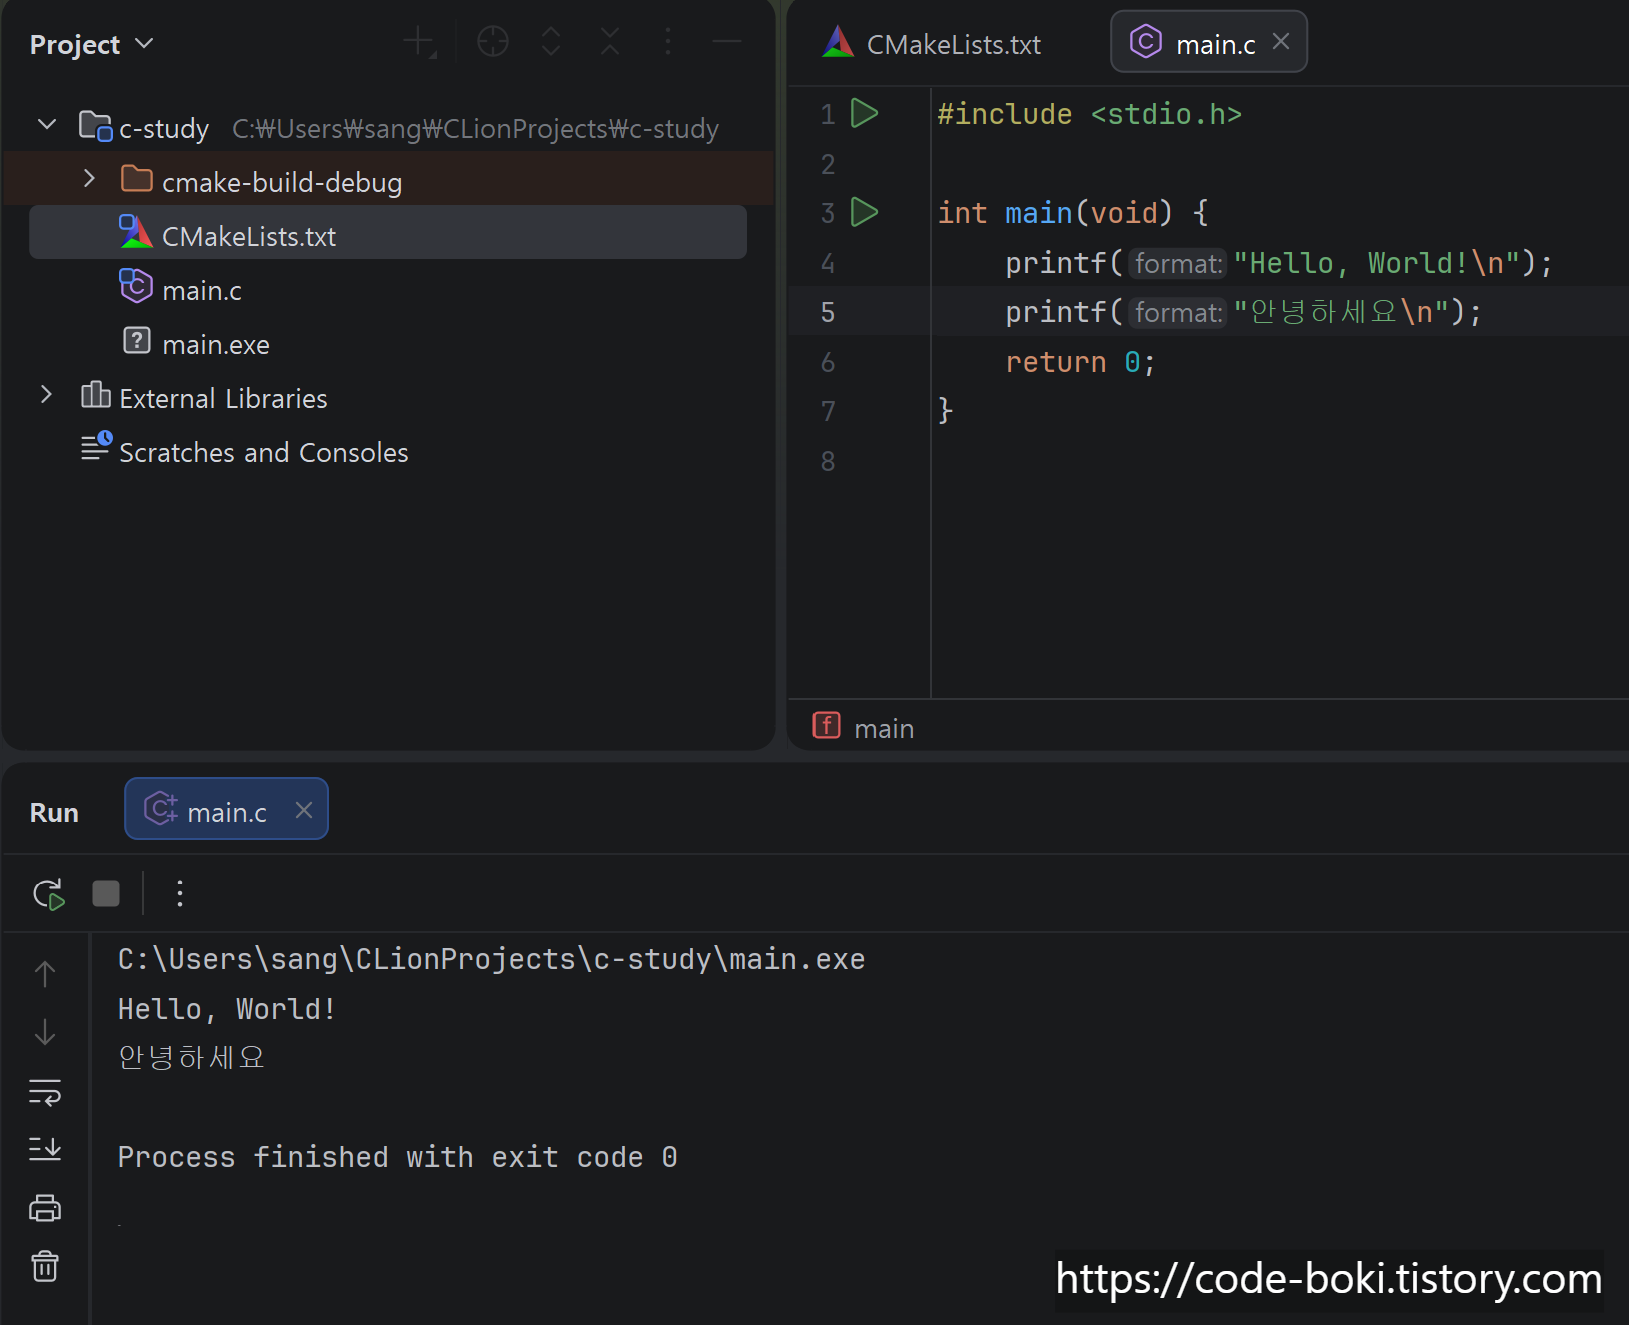
Task: Close the main.c run tab
Action: pos(304,810)
